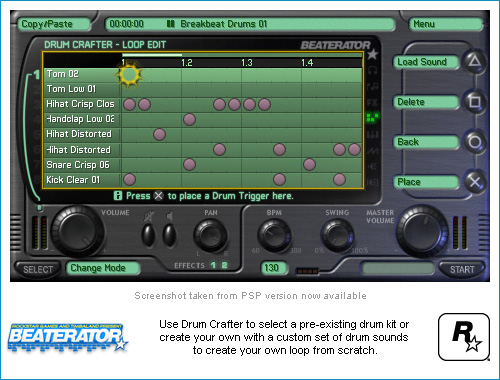Click the circle button beside Back

tap(475, 142)
